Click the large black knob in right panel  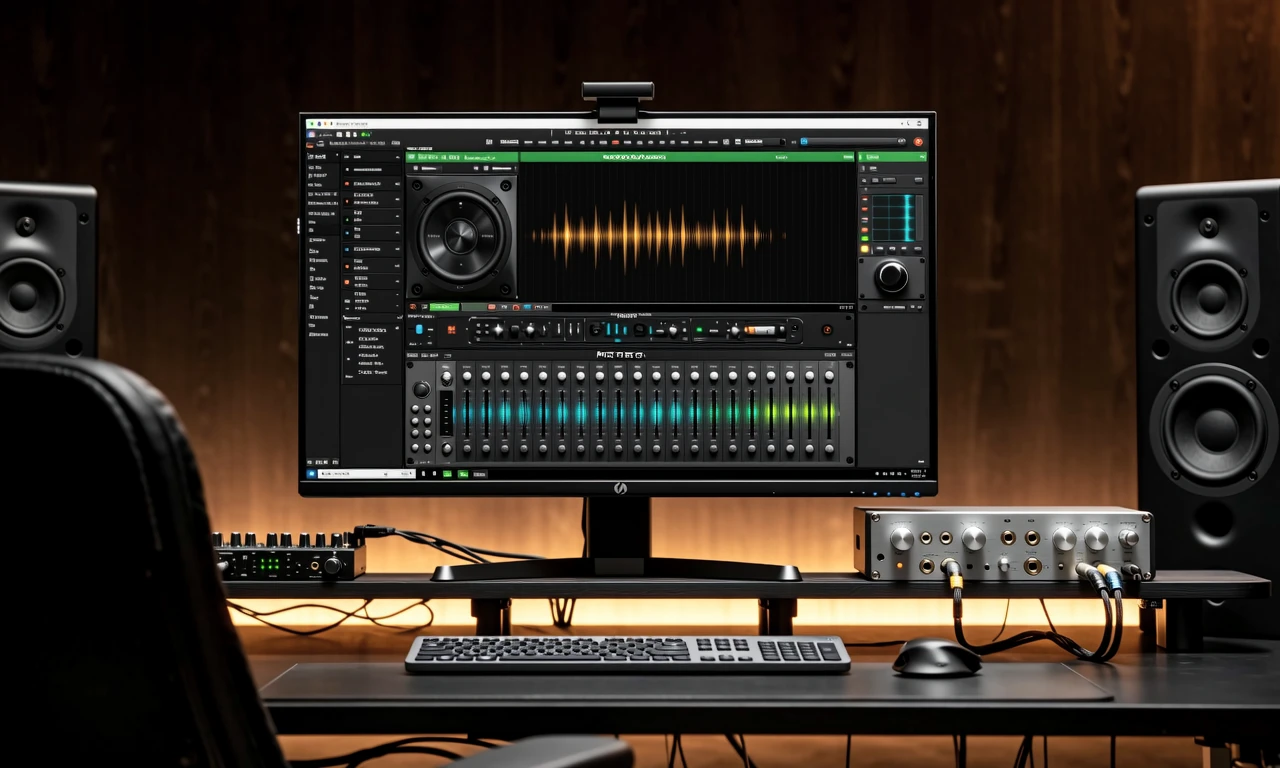891,276
